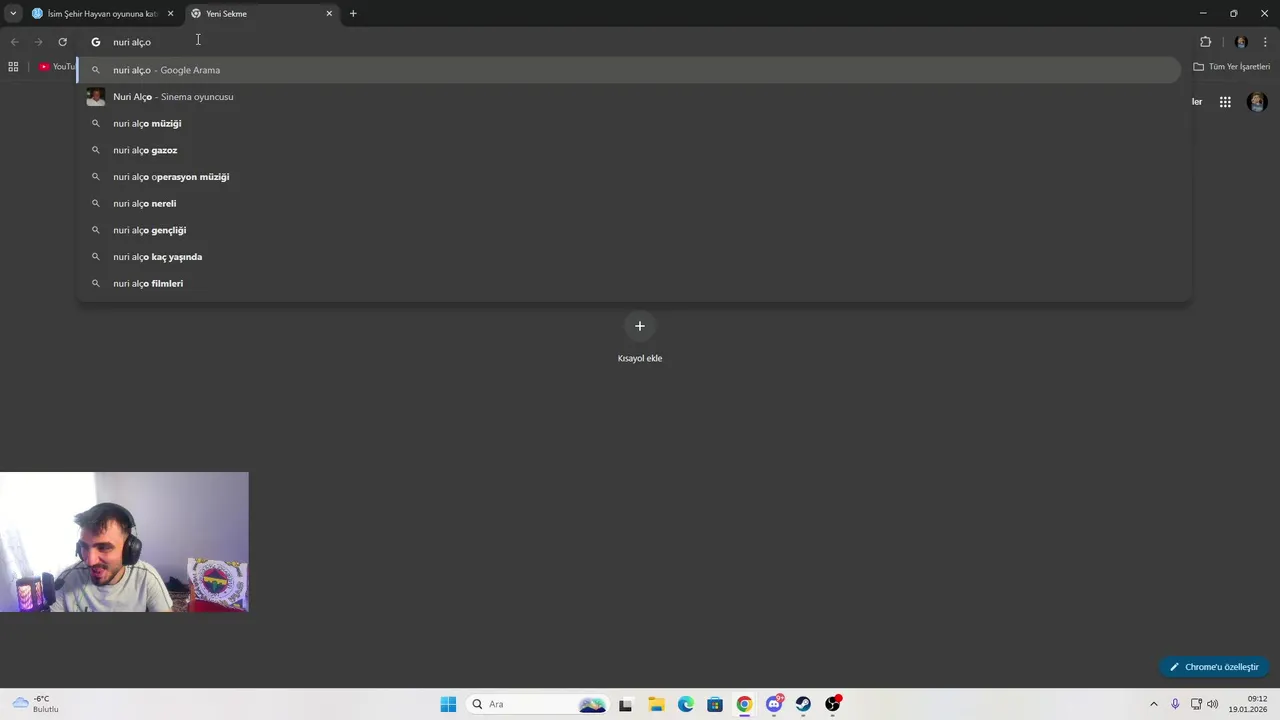The width and height of the screenshot is (1280, 720).
Task: Click the microphone icon in system tray
Action: coord(1175,704)
